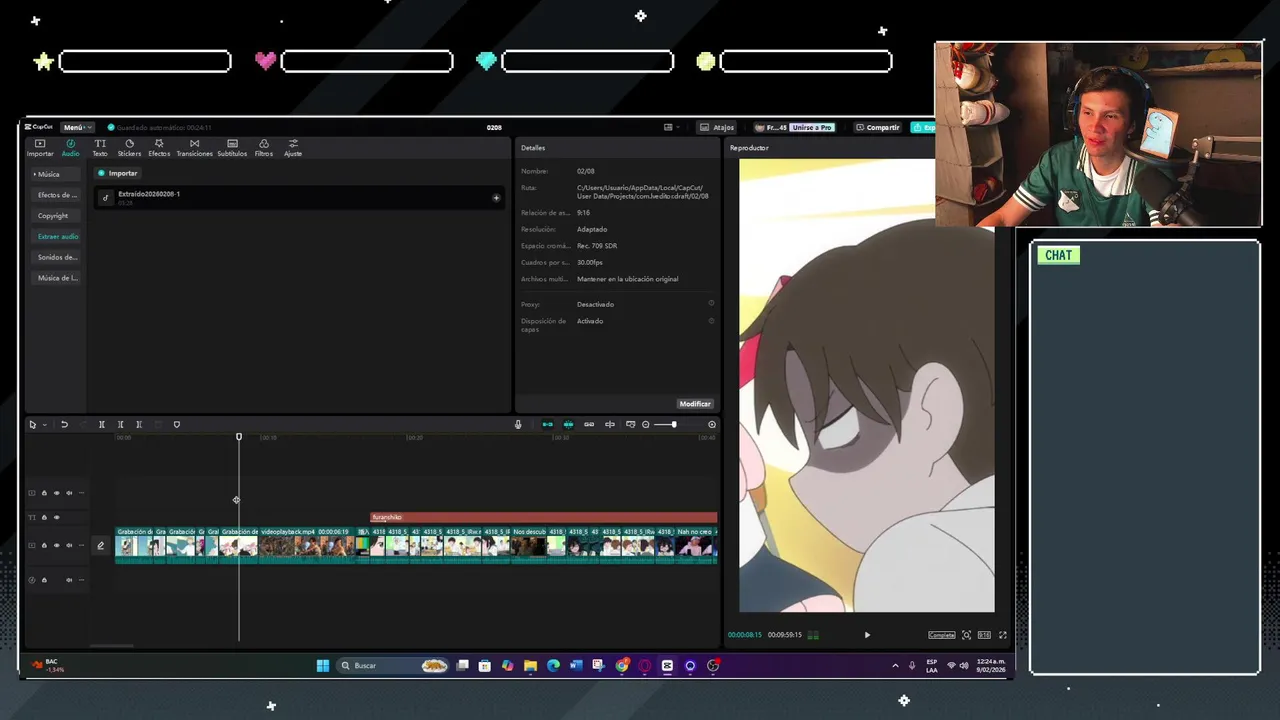Viewport: 1280px width, 720px height.
Task: Toggle visibility eye of the main video track
Action: click(56, 546)
